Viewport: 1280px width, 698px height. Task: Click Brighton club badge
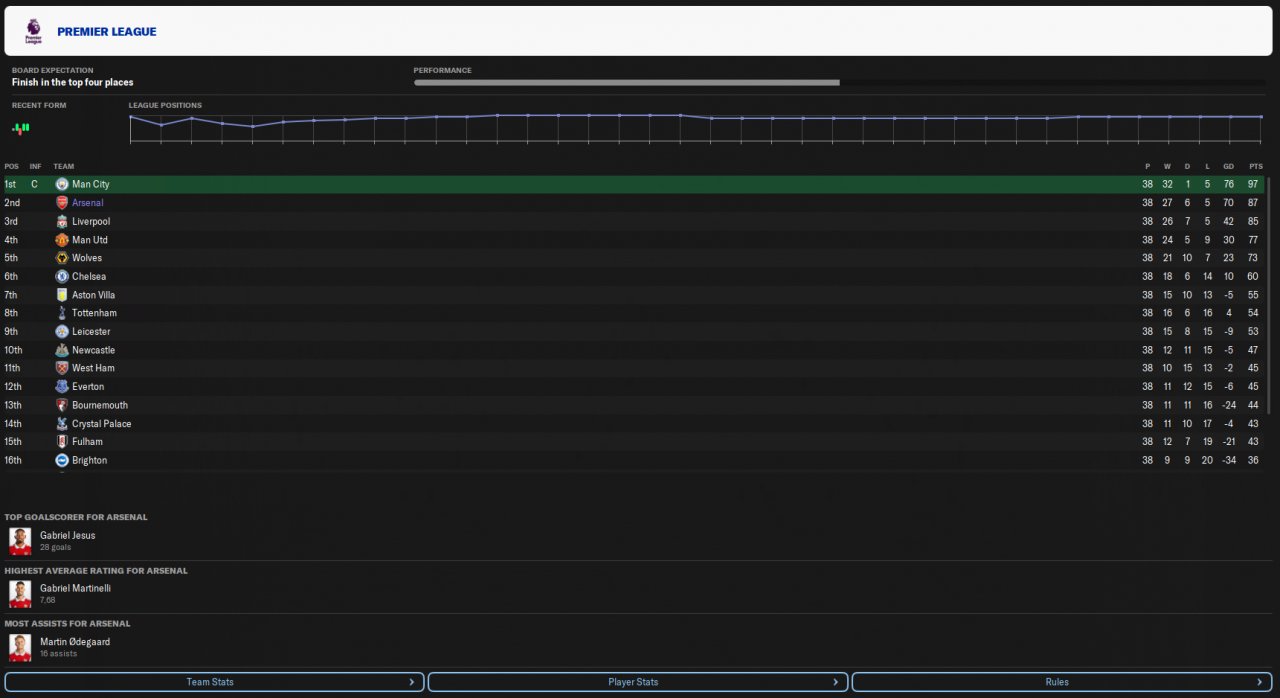coord(62,460)
